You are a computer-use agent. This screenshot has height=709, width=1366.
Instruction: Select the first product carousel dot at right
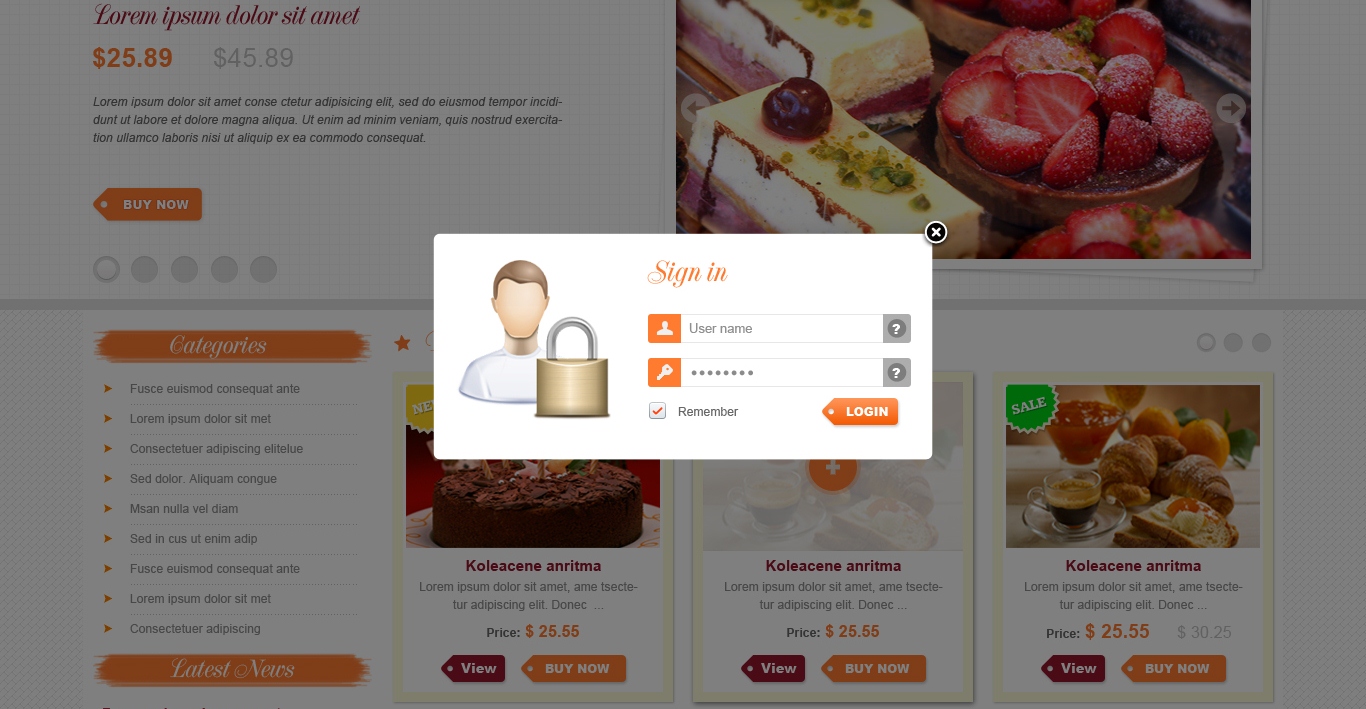pos(1206,343)
